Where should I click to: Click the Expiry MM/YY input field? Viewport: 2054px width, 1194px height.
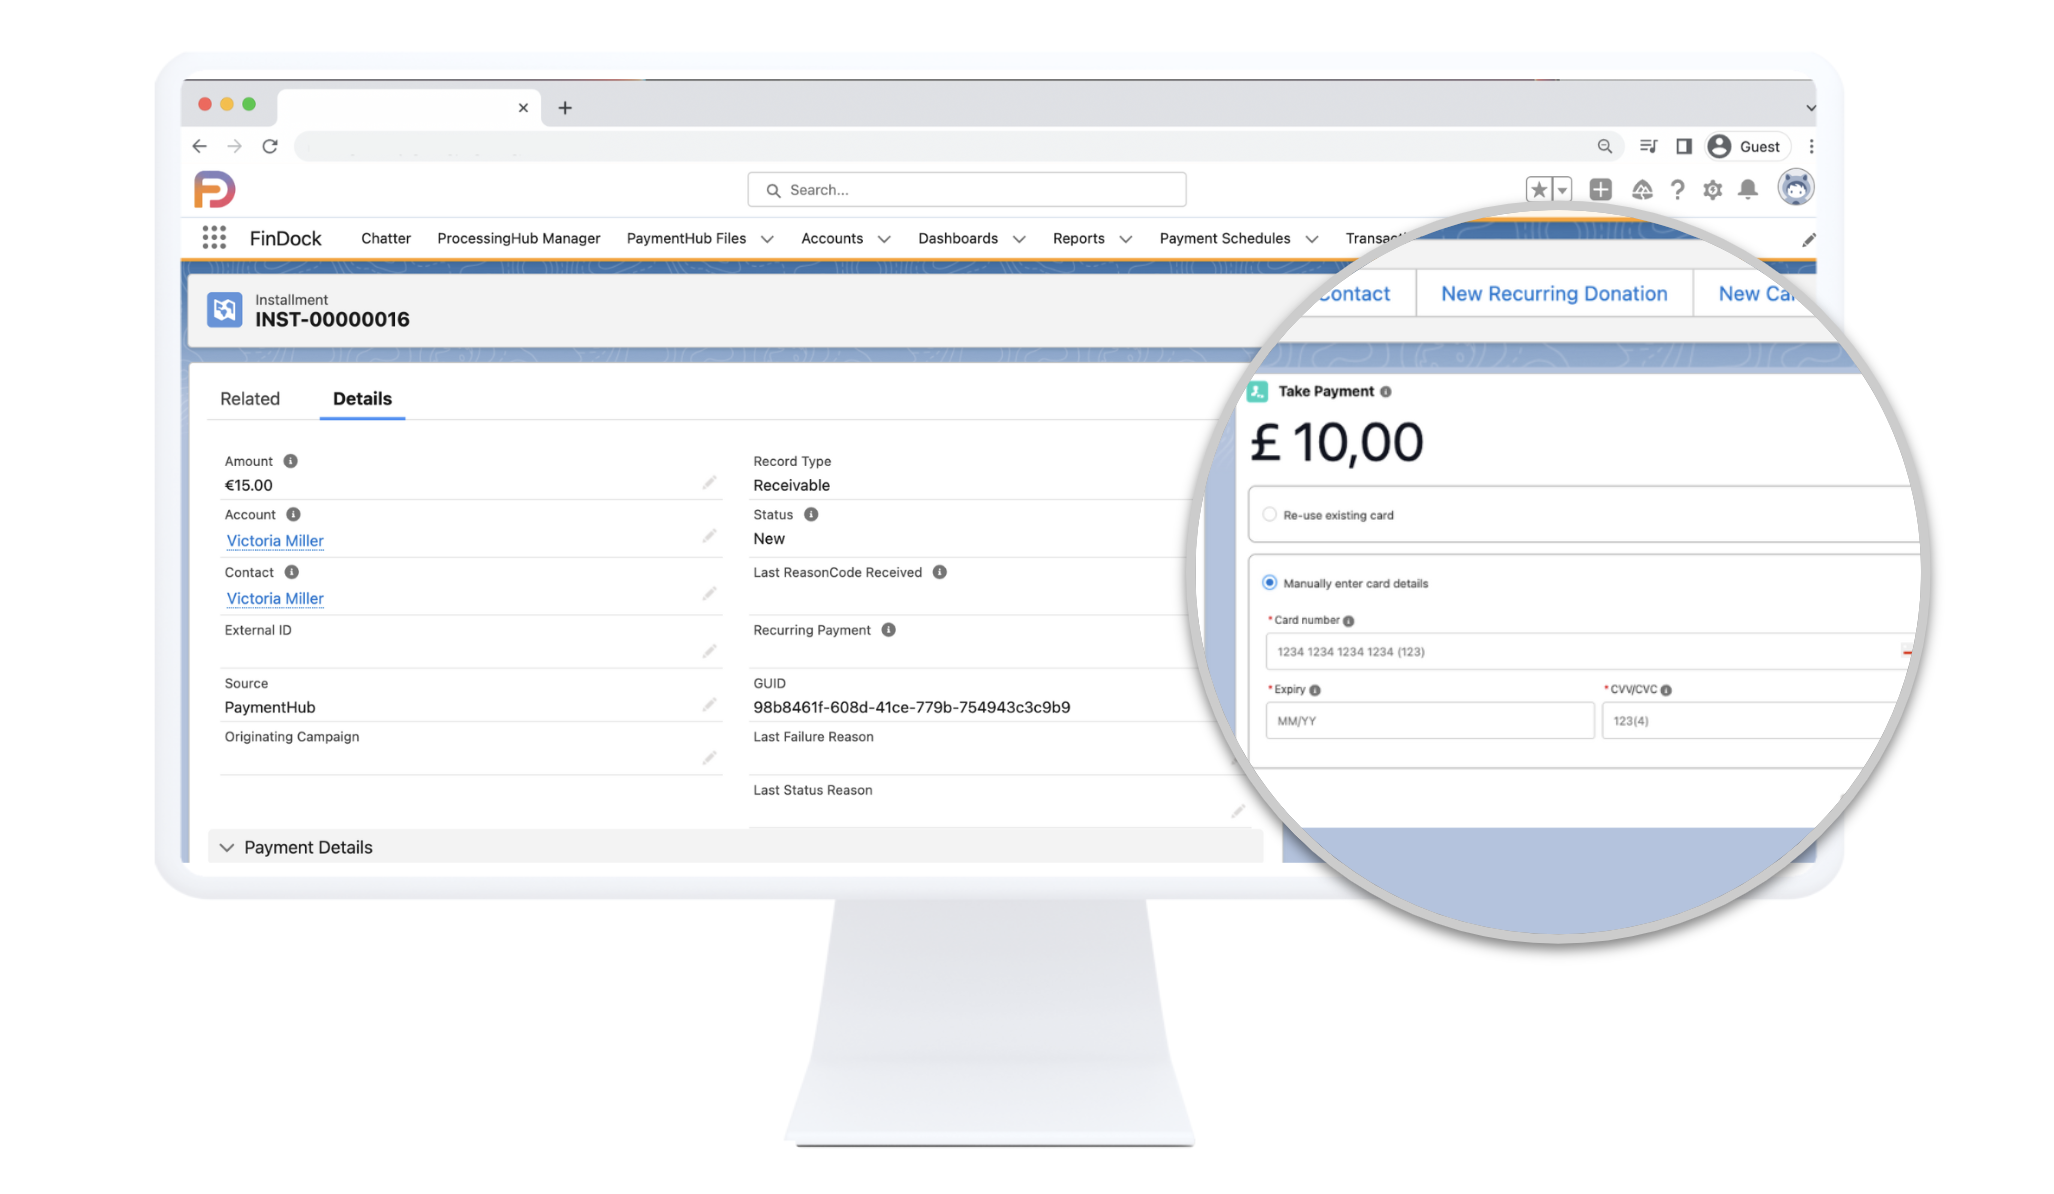click(1430, 720)
